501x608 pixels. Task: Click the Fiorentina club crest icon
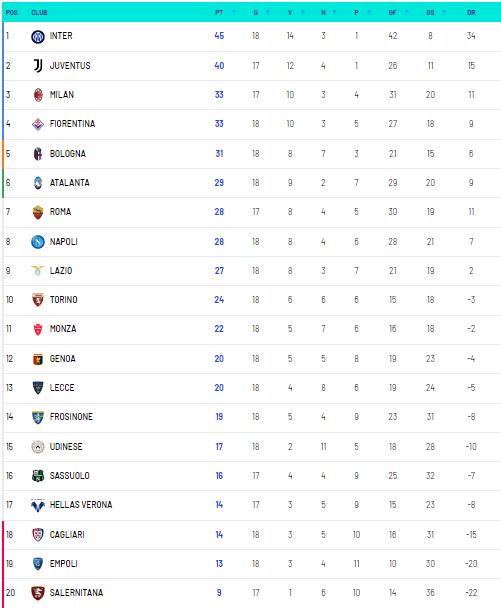[x=38, y=124]
